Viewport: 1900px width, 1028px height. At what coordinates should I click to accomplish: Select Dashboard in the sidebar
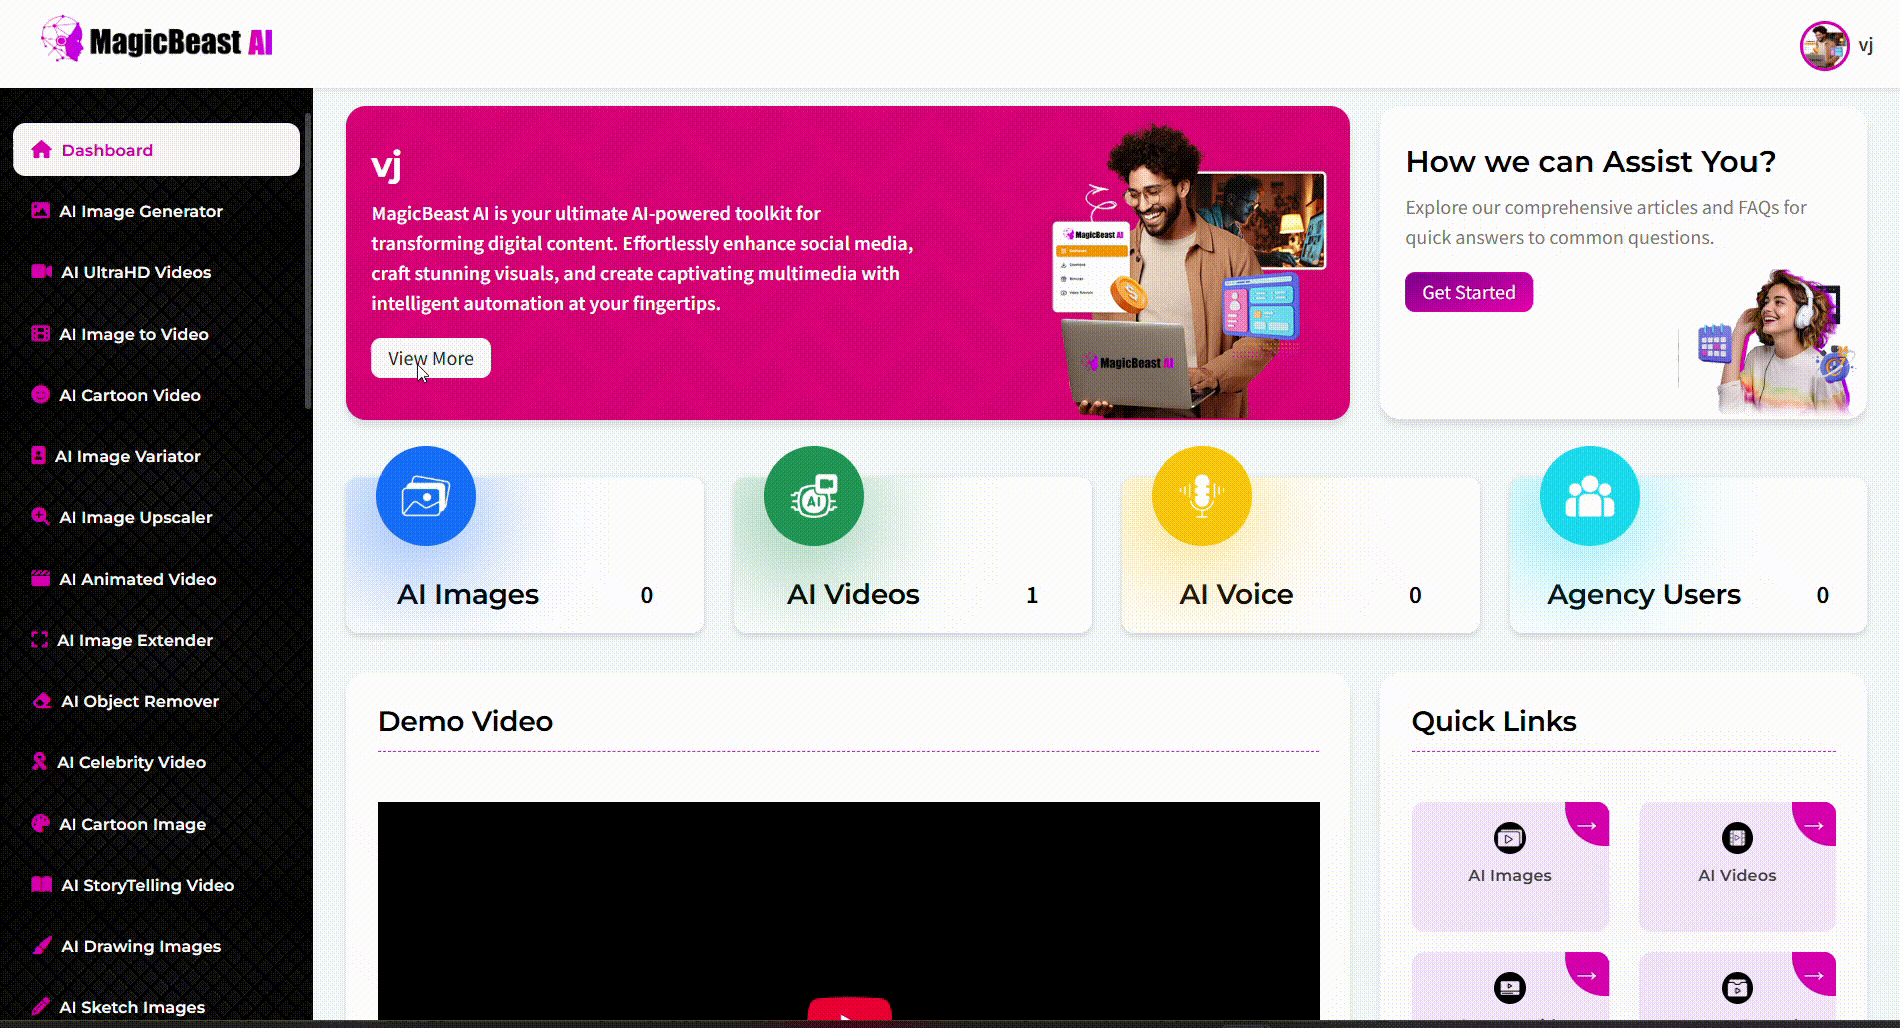(x=156, y=150)
